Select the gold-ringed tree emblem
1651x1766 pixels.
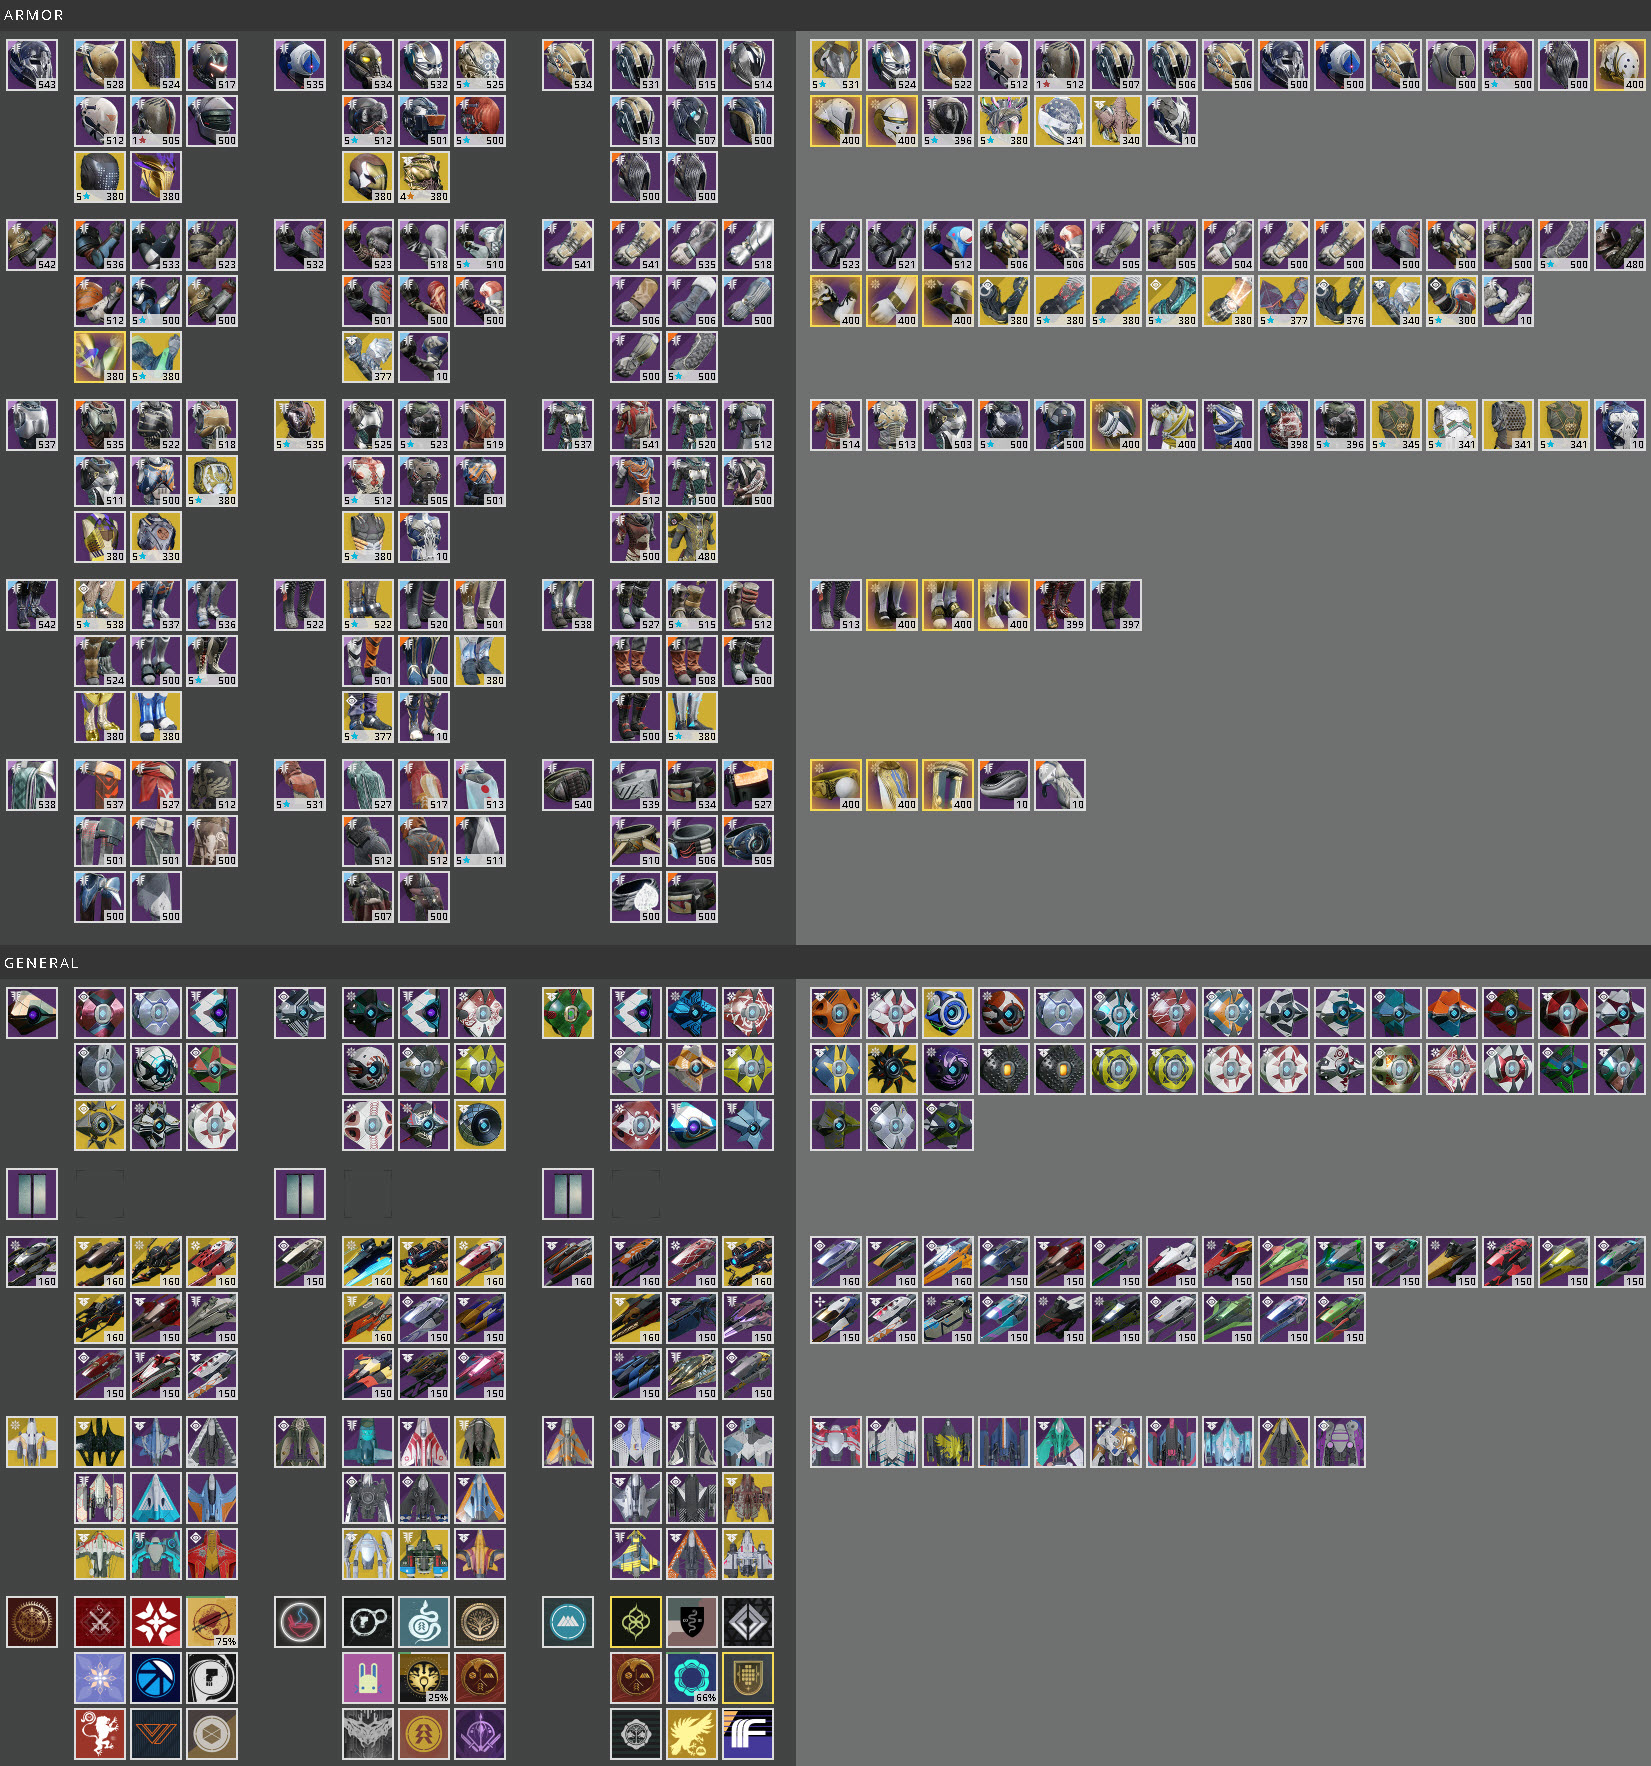(x=480, y=1622)
